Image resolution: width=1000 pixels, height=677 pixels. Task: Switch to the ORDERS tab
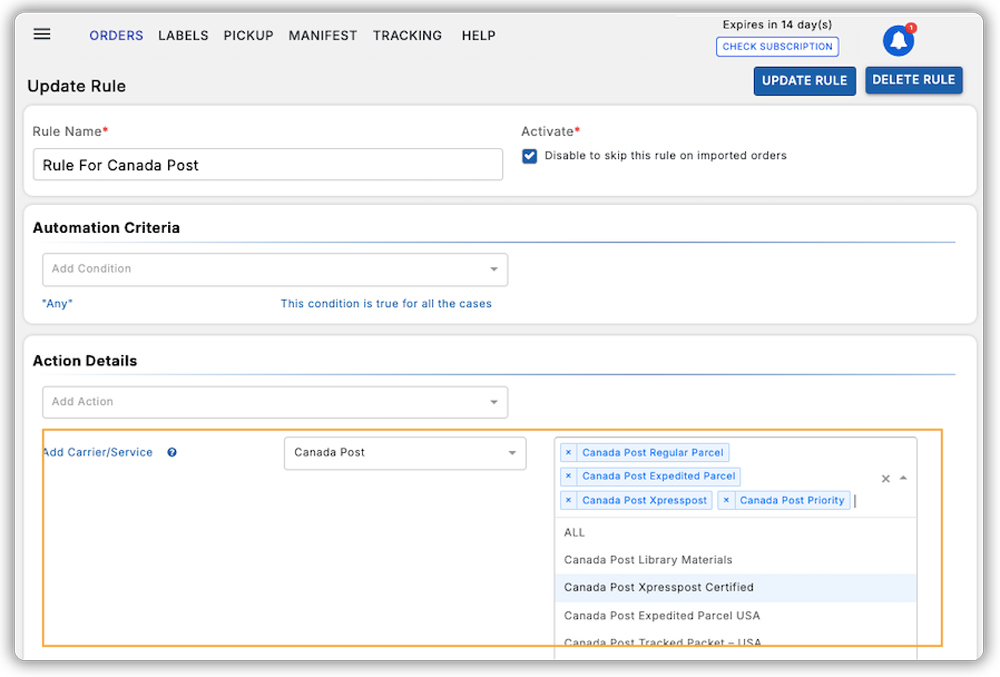point(116,35)
